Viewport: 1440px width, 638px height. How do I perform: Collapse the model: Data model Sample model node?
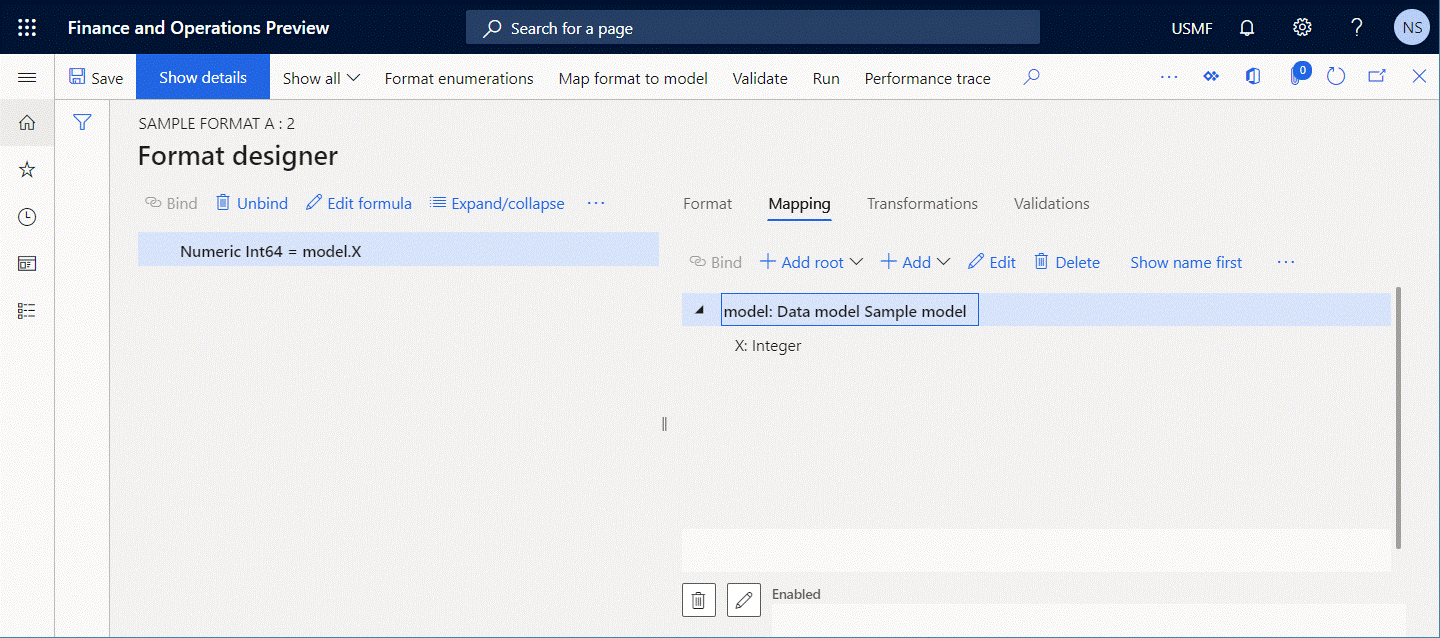698,309
